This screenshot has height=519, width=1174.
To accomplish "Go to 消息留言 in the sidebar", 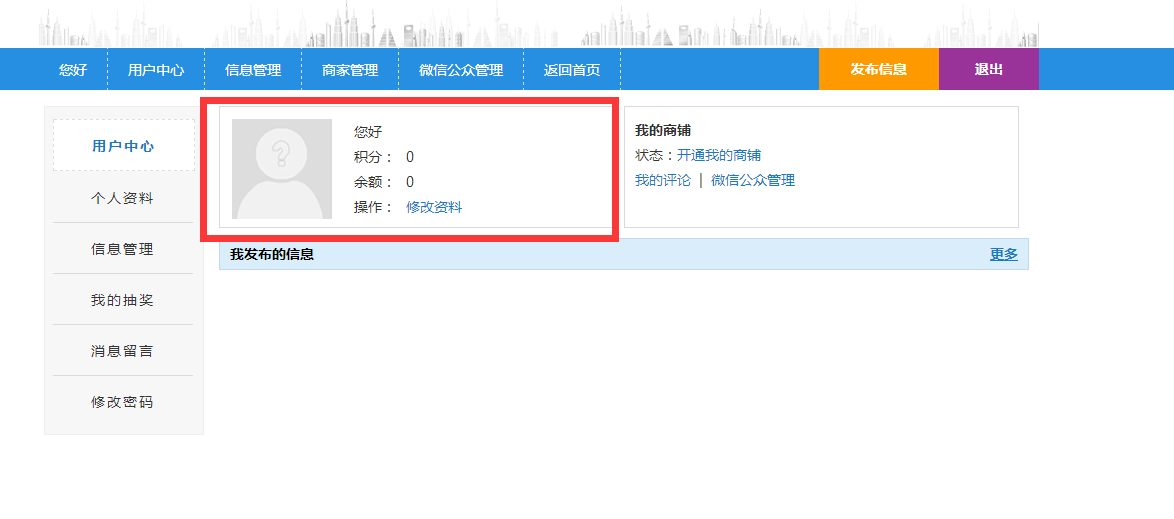I will pos(123,351).
